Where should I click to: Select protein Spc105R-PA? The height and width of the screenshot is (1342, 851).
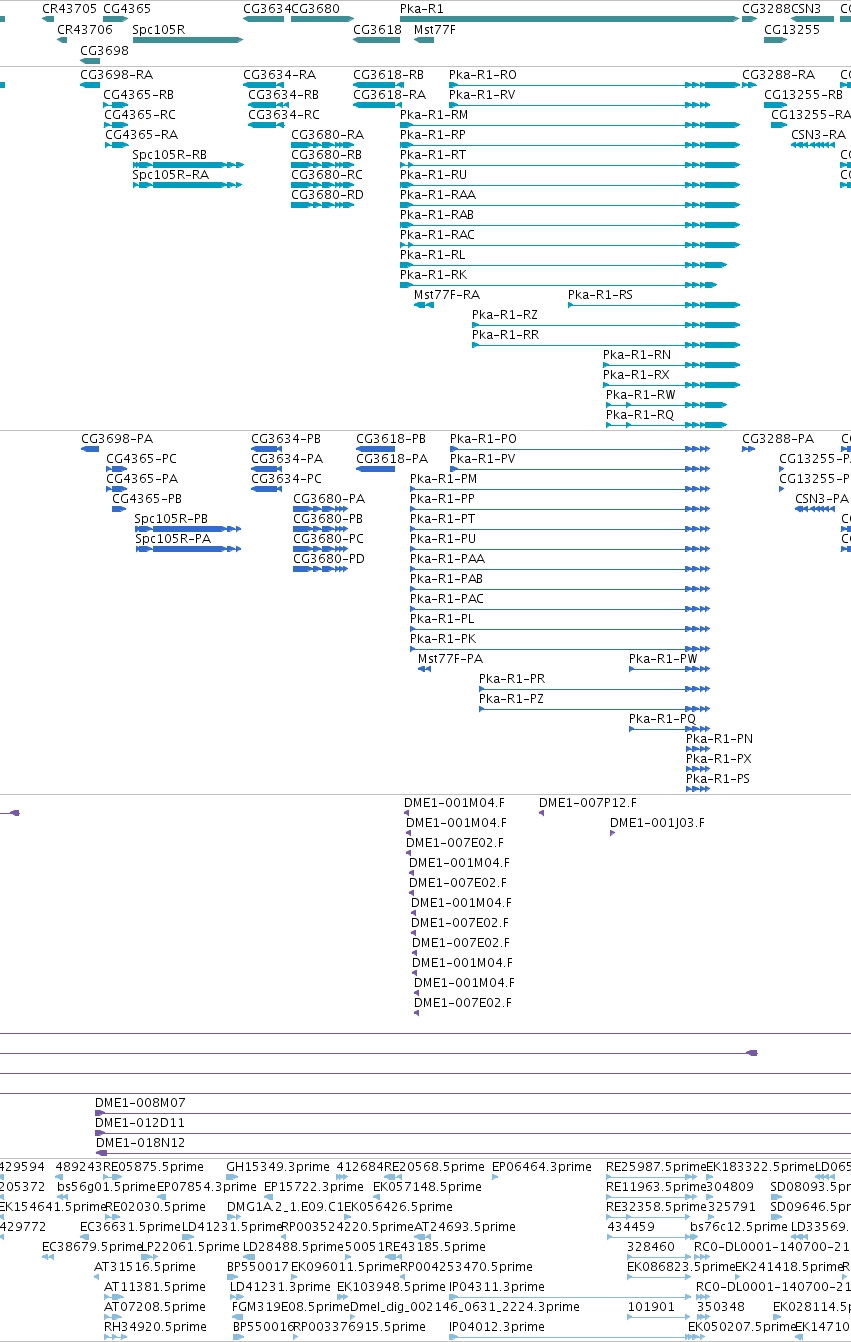pos(173,539)
